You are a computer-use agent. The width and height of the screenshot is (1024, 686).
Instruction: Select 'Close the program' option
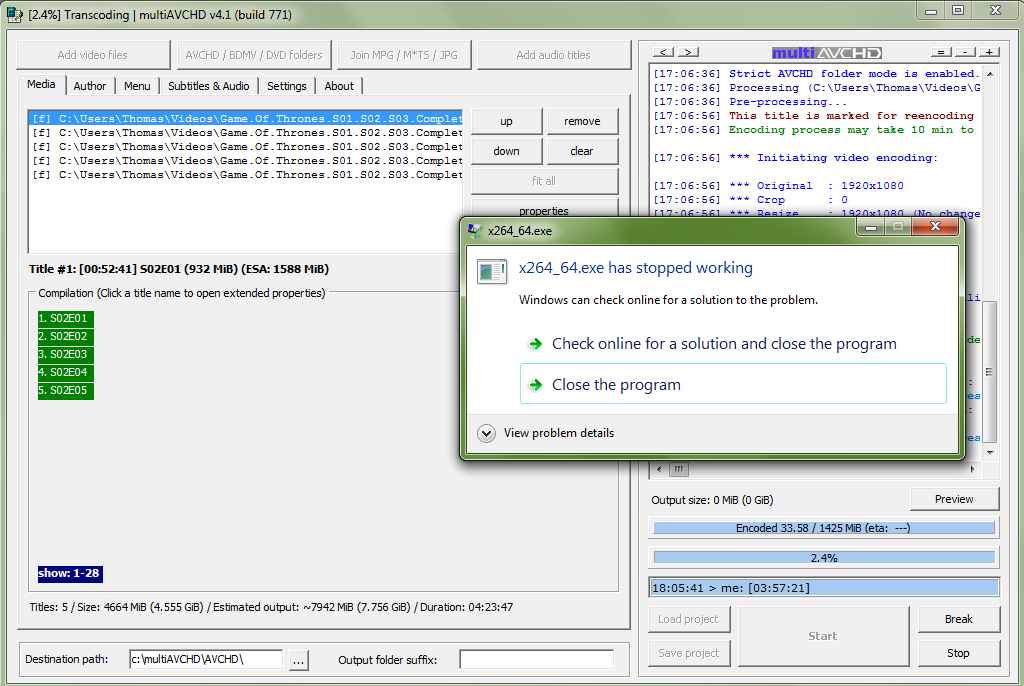pyautogui.click(x=733, y=384)
